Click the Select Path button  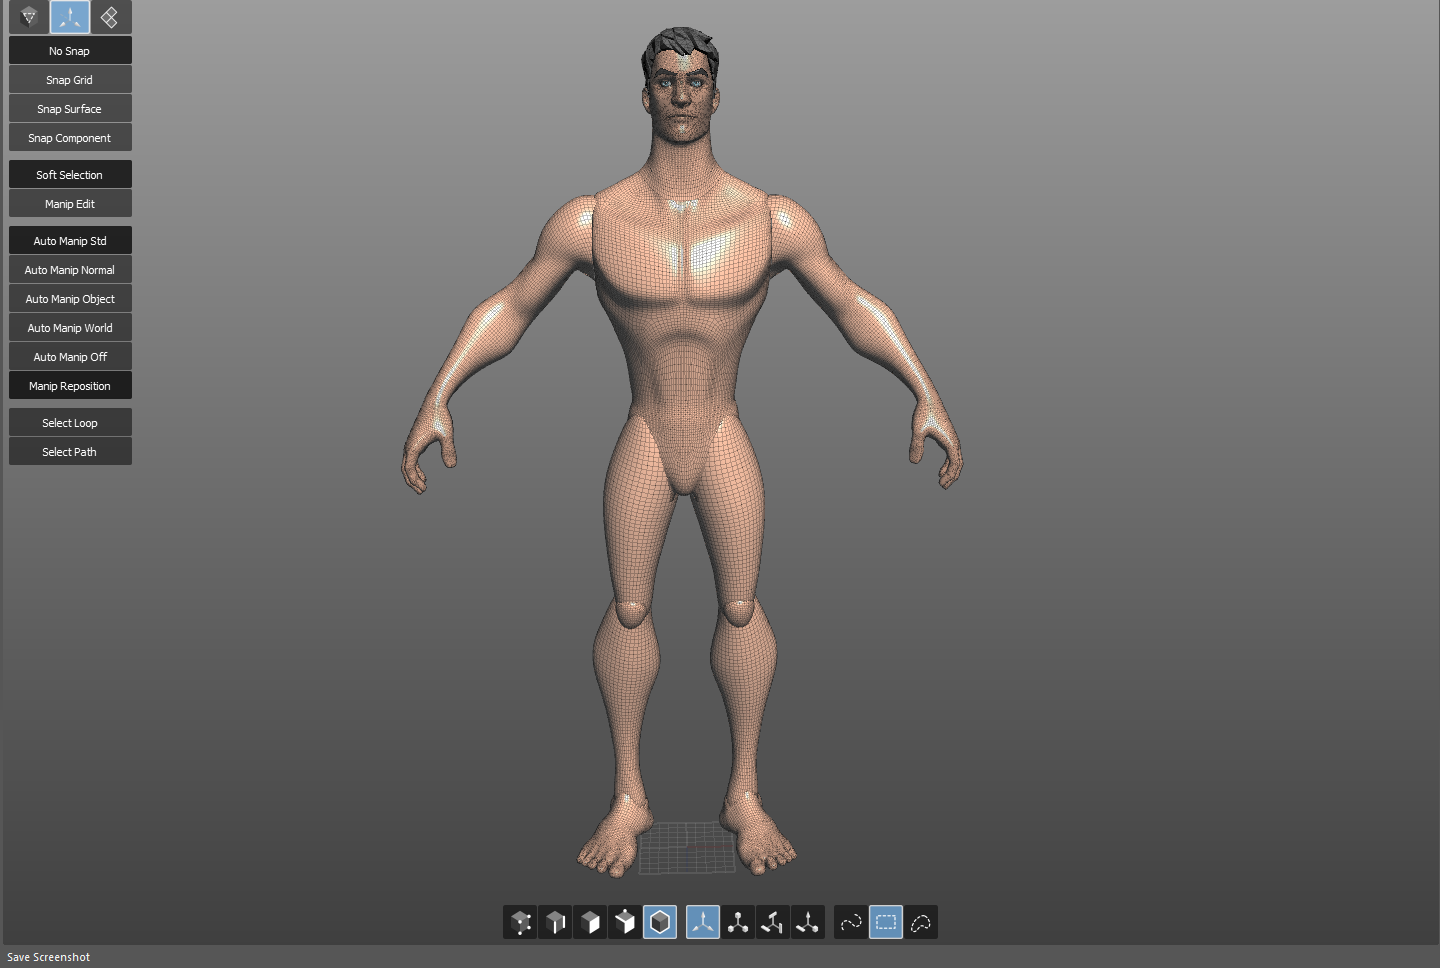tap(70, 452)
